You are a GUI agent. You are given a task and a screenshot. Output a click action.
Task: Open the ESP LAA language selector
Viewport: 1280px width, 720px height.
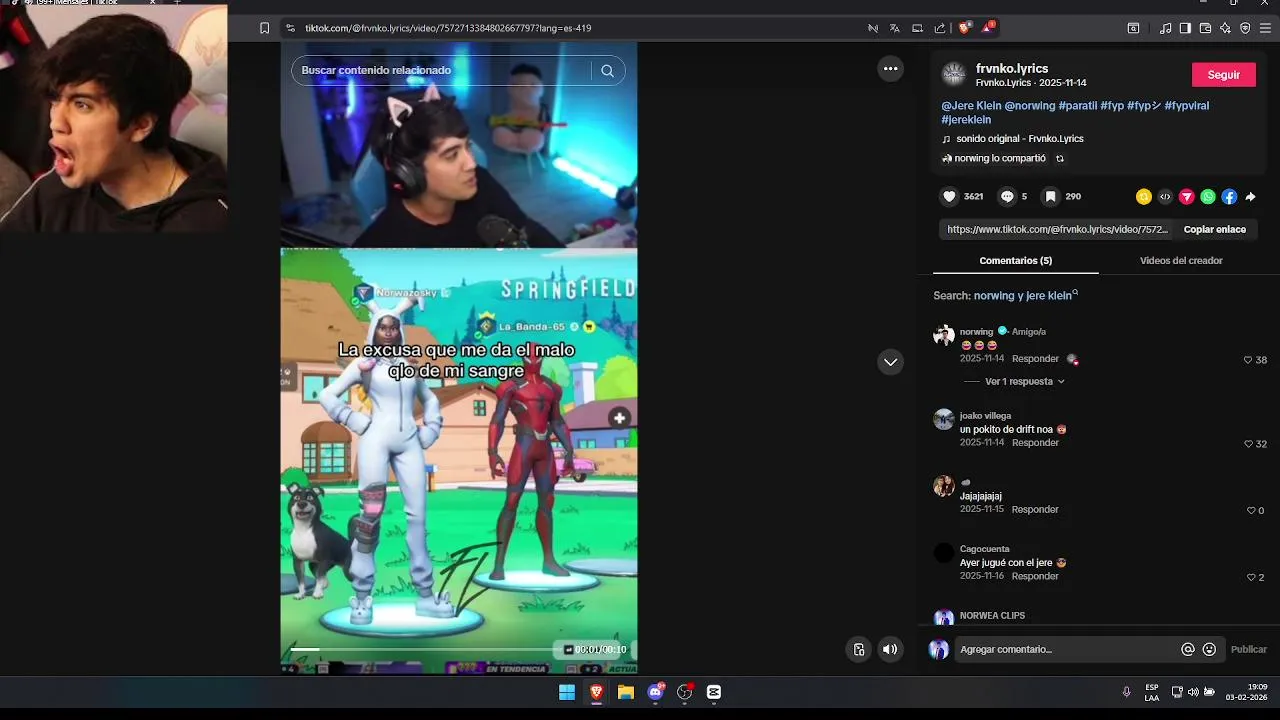tap(1152, 692)
